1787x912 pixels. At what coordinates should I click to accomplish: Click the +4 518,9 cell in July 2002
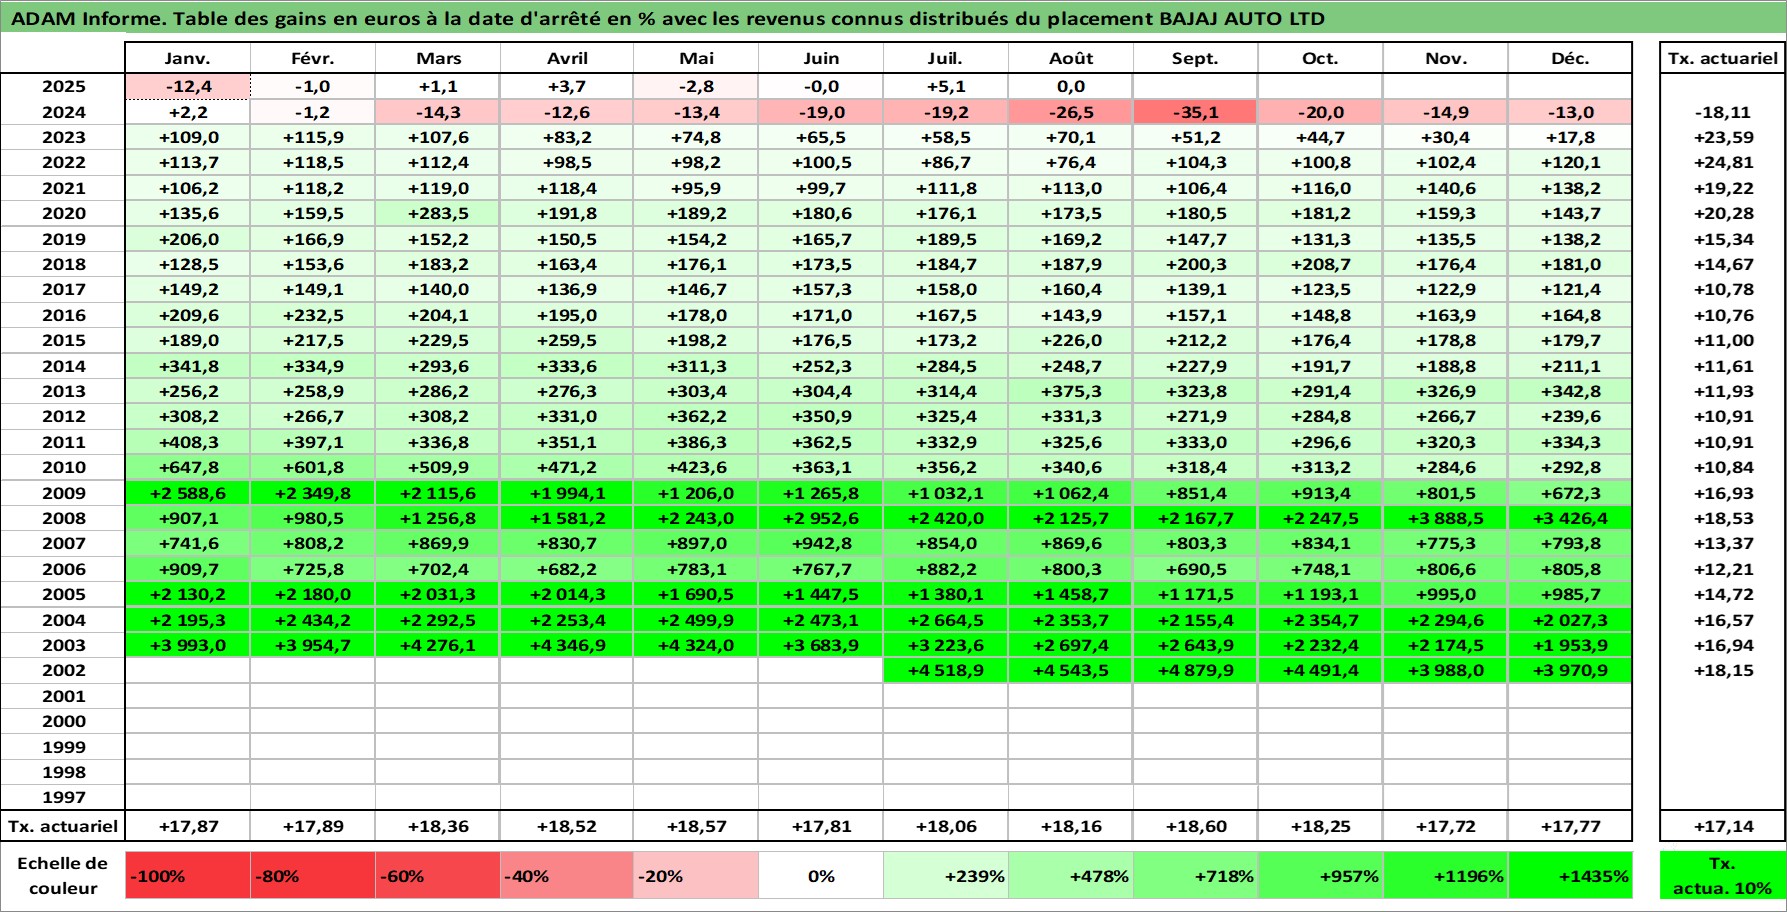point(946,670)
